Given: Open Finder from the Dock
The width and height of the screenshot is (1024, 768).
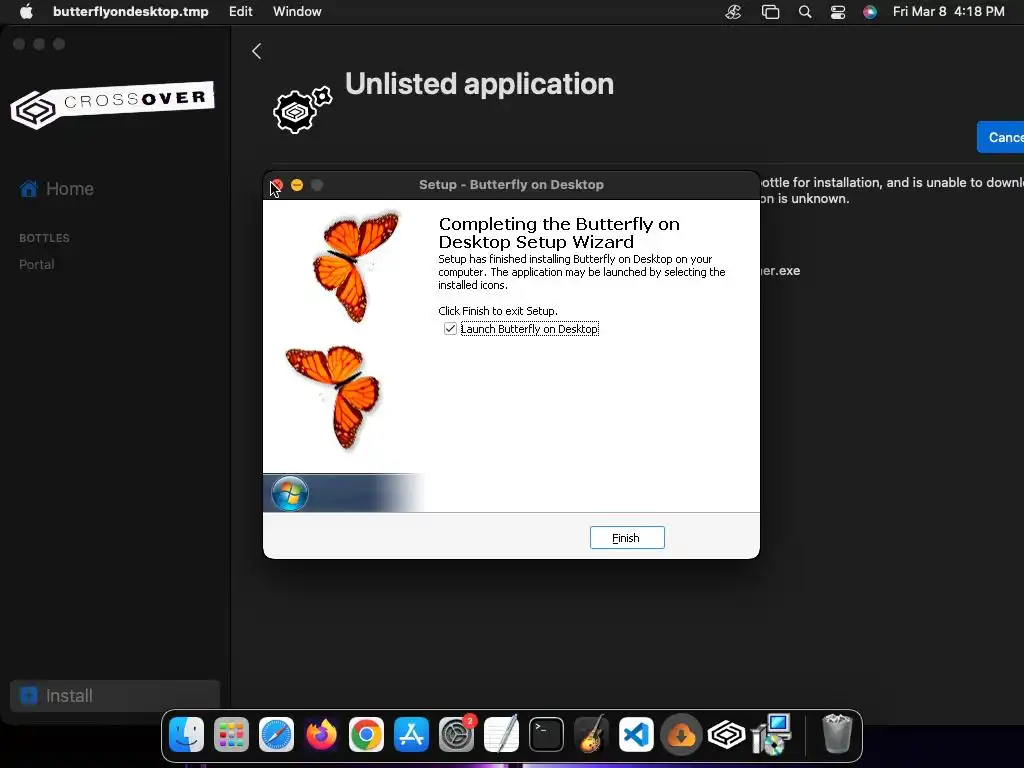Looking at the screenshot, I should click(x=187, y=735).
